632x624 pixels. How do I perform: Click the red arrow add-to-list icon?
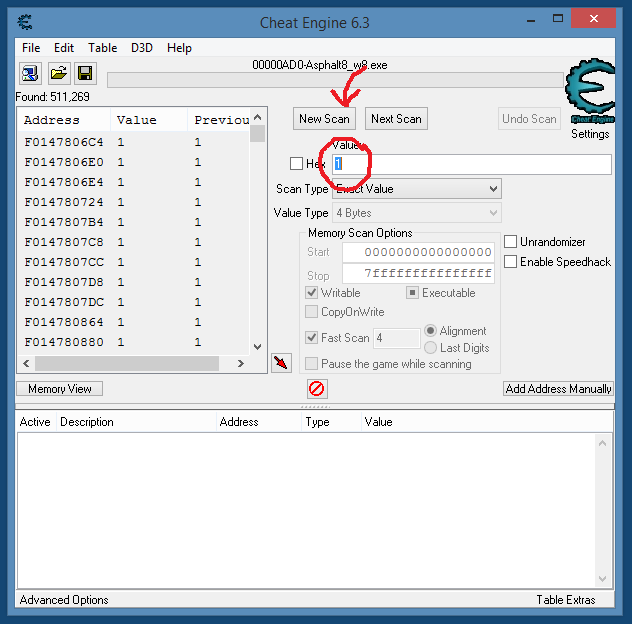click(281, 362)
